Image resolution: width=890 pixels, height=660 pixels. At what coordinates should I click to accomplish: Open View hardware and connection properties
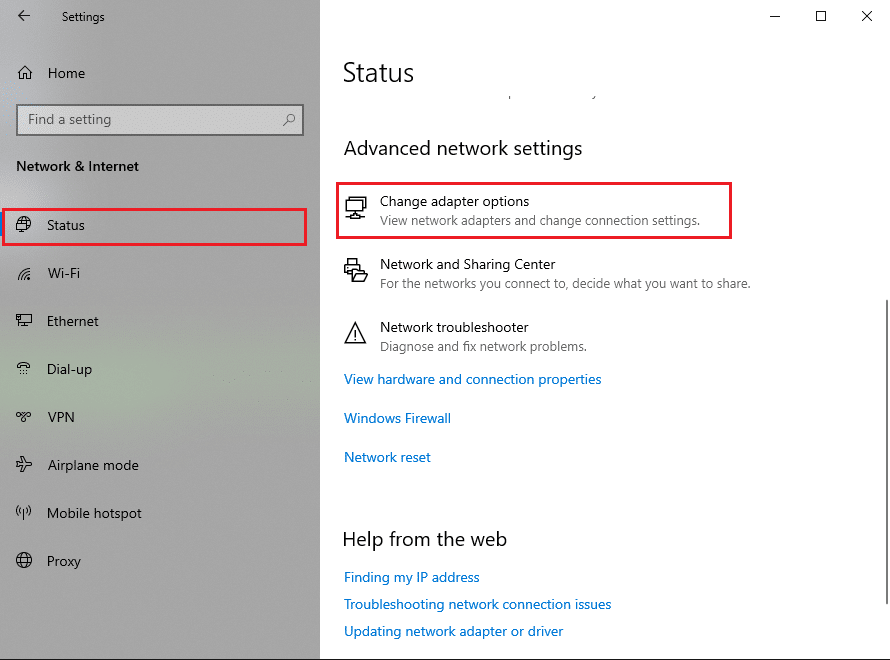472,380
